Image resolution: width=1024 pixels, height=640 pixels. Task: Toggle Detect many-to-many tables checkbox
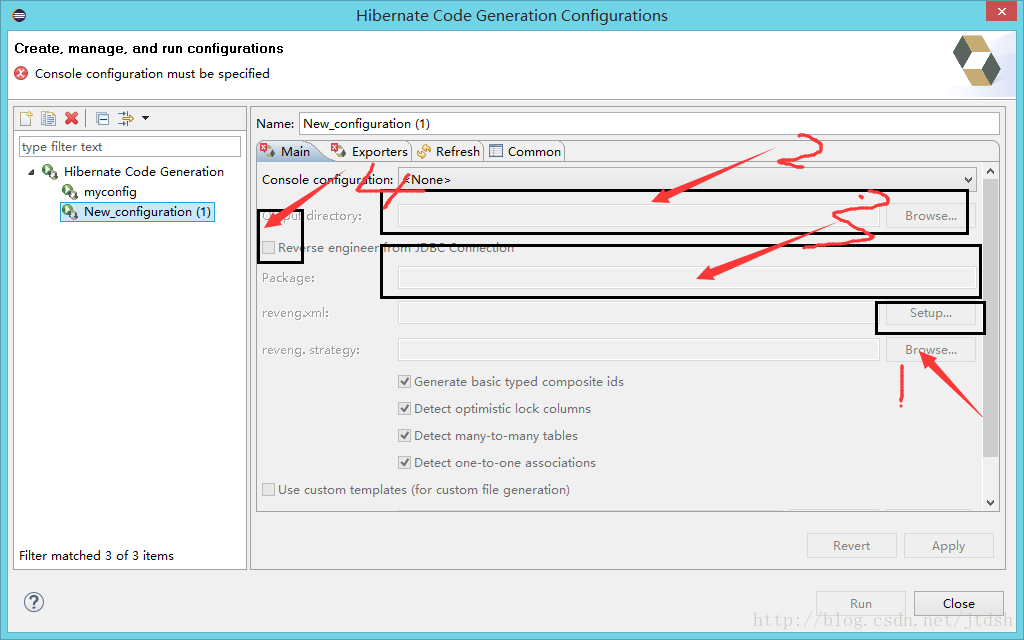pos(404,436)
